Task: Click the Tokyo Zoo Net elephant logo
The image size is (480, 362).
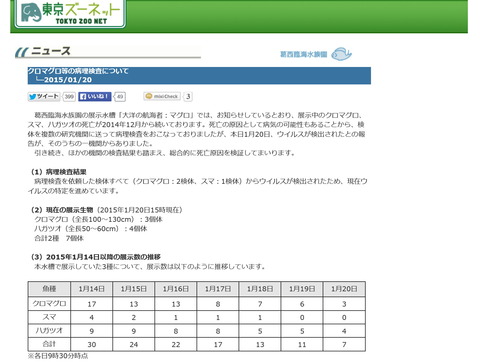Action: point(70,13)
